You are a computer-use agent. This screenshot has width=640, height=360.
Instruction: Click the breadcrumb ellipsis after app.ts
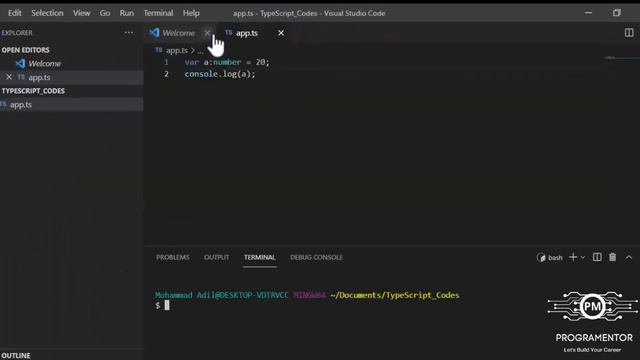point(200,51)
